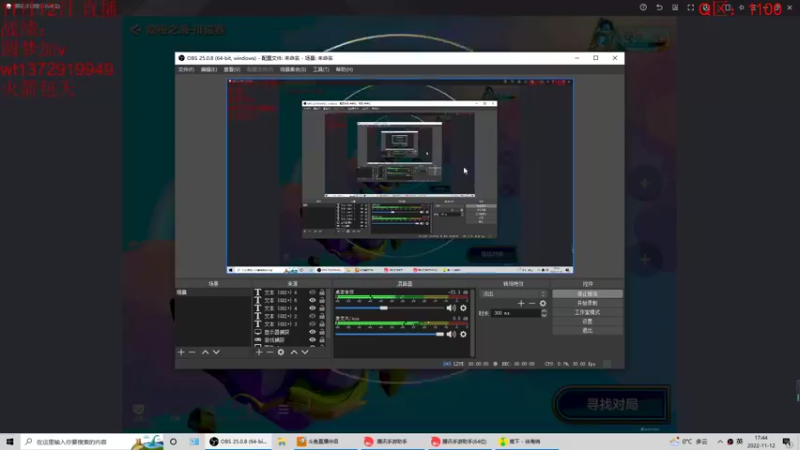Show hidden system tray icons chevron

click(720, 441)
